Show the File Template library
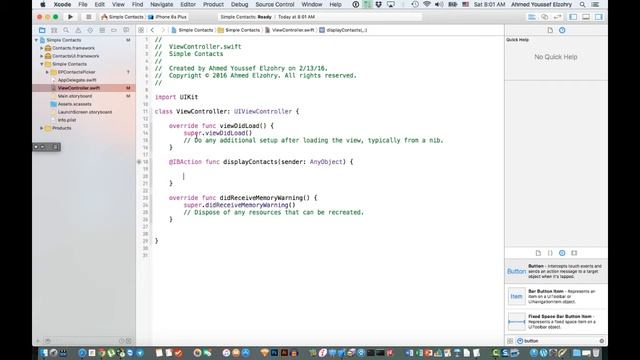The width and height of the screenshot is (640, 360). pos(538,253)
